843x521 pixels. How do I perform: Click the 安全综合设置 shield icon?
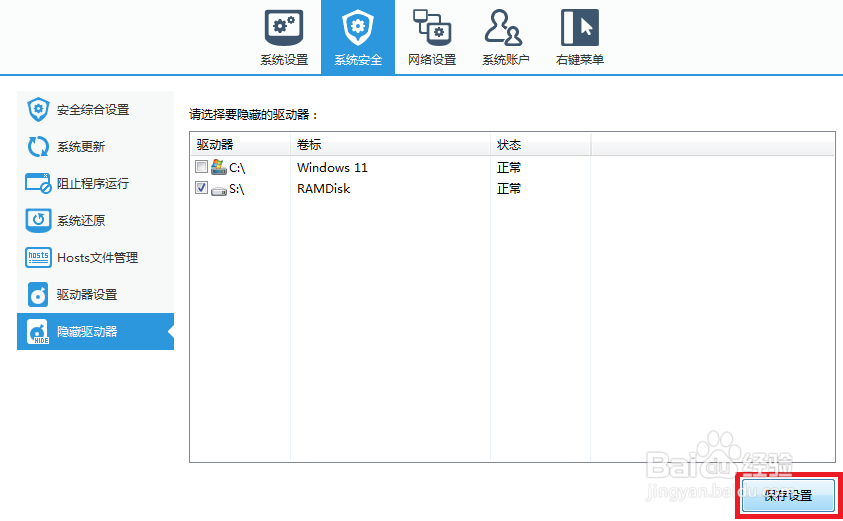38,110
